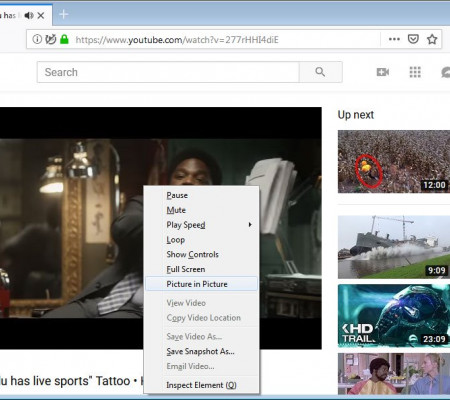This screenshot has height=400, width=450.
Task: Click the Up next heading text
Action: coord(356,115)
